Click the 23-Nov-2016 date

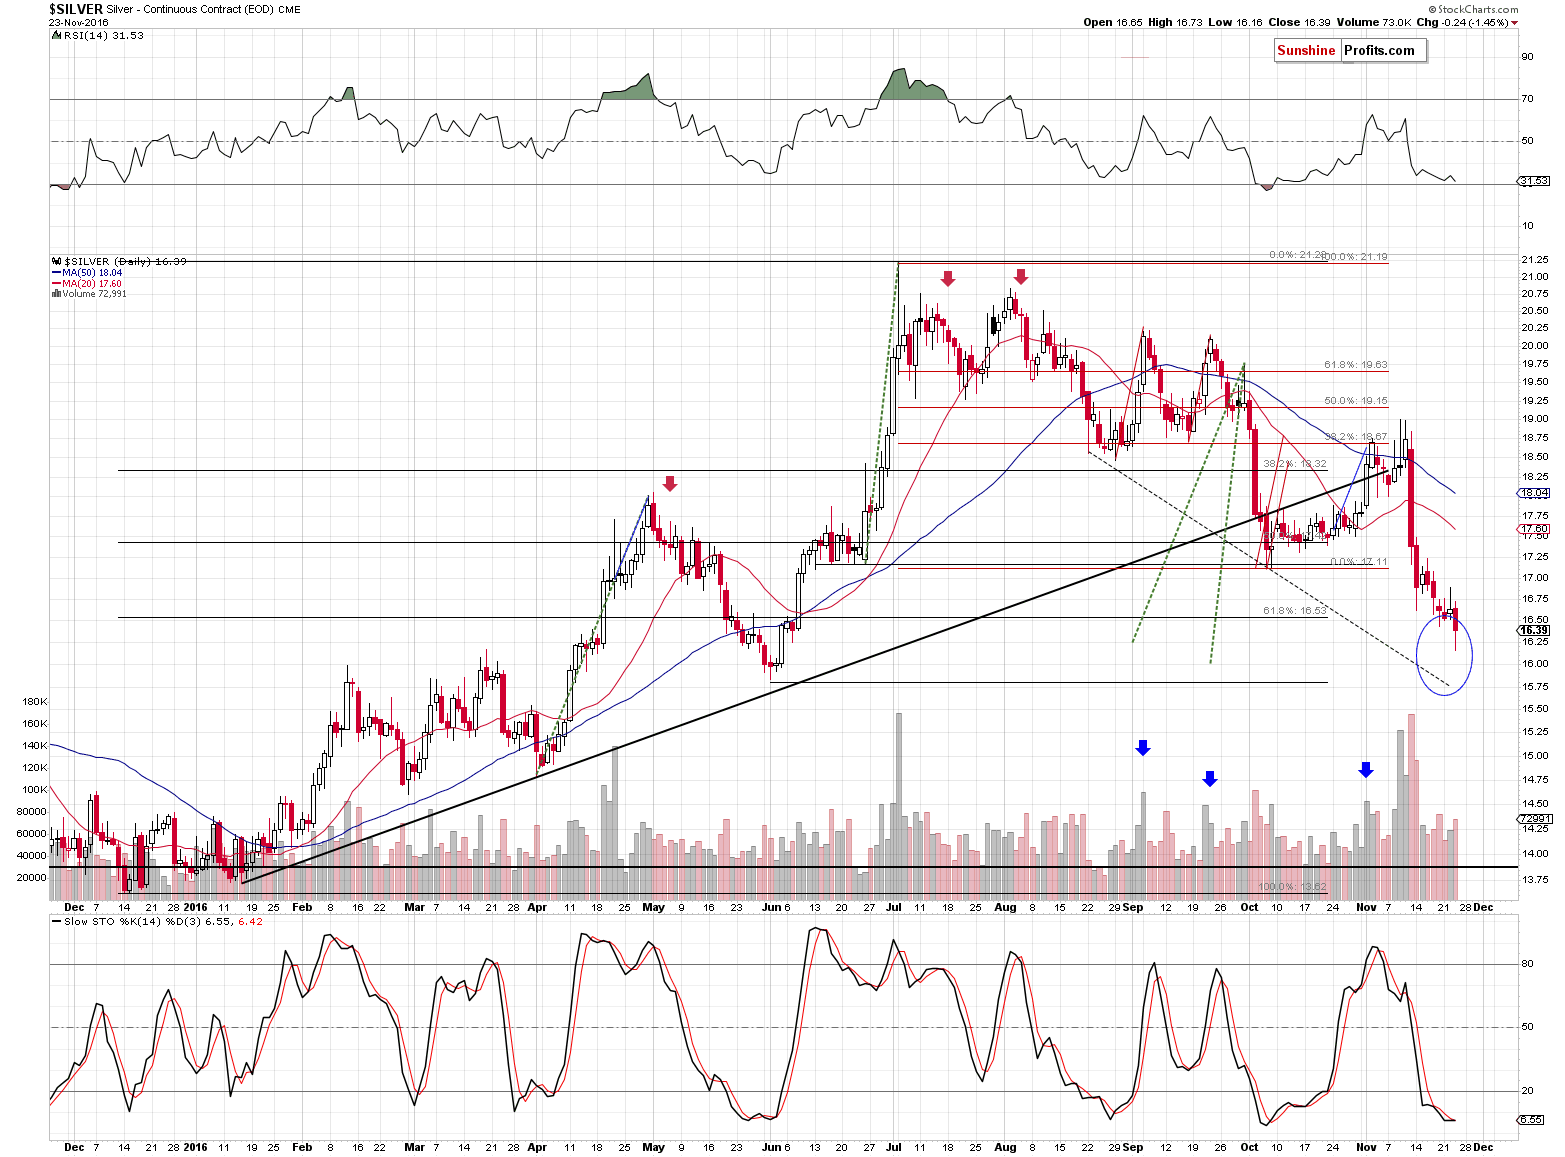click(x=78, y=22)
